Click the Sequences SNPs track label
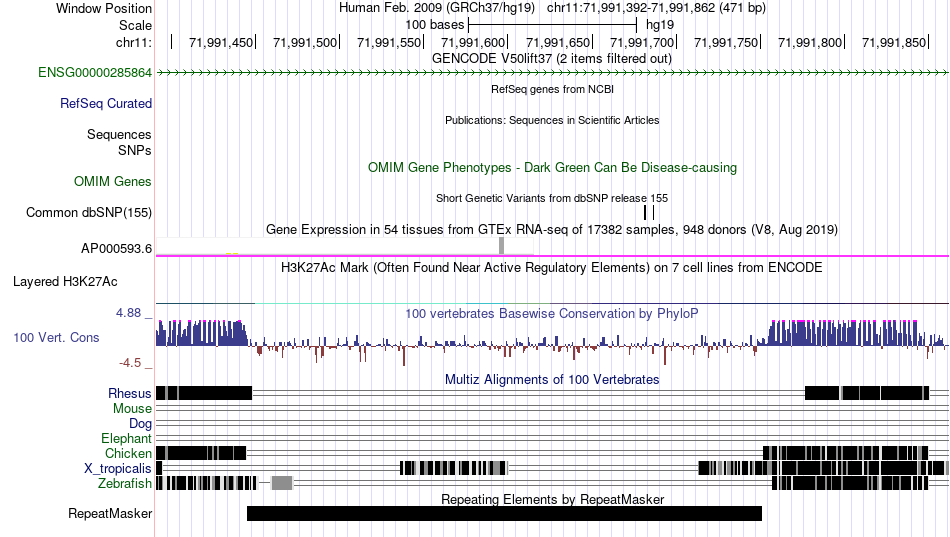 (x=119, y=142)
